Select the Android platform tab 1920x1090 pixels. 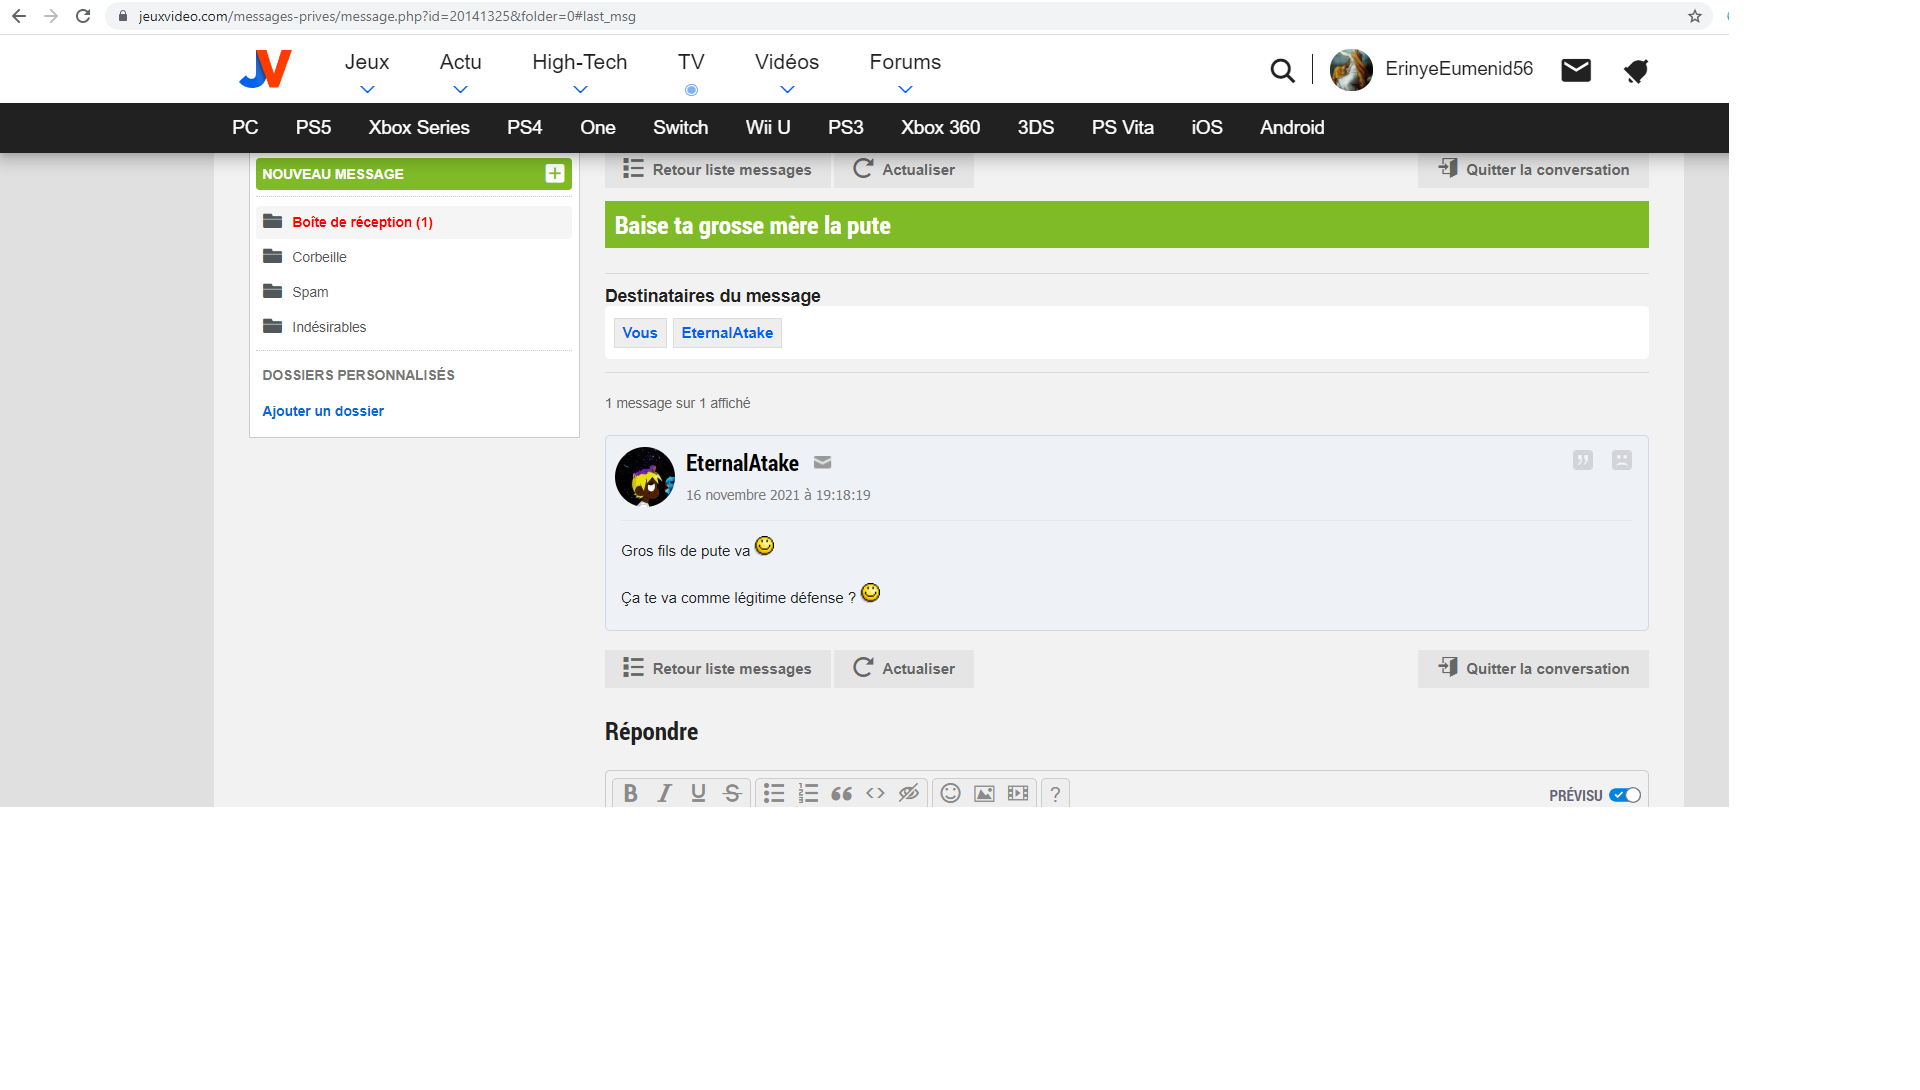coord(1292,127)
